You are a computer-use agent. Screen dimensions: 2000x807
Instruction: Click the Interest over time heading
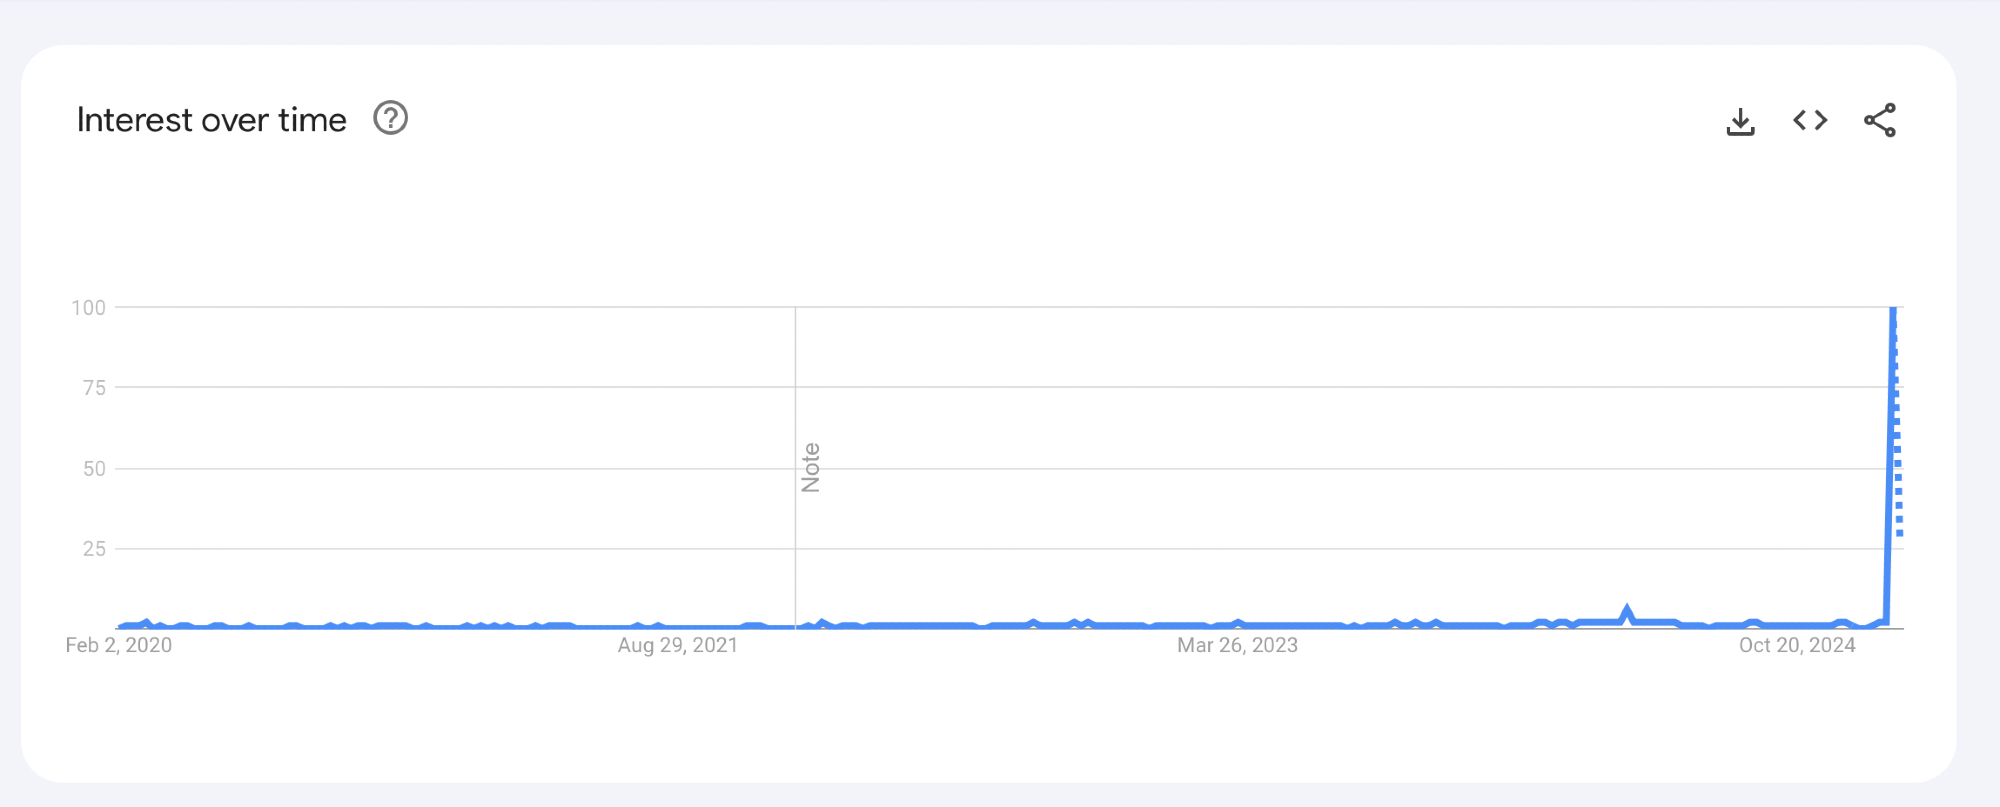click(x=212, y=120)
